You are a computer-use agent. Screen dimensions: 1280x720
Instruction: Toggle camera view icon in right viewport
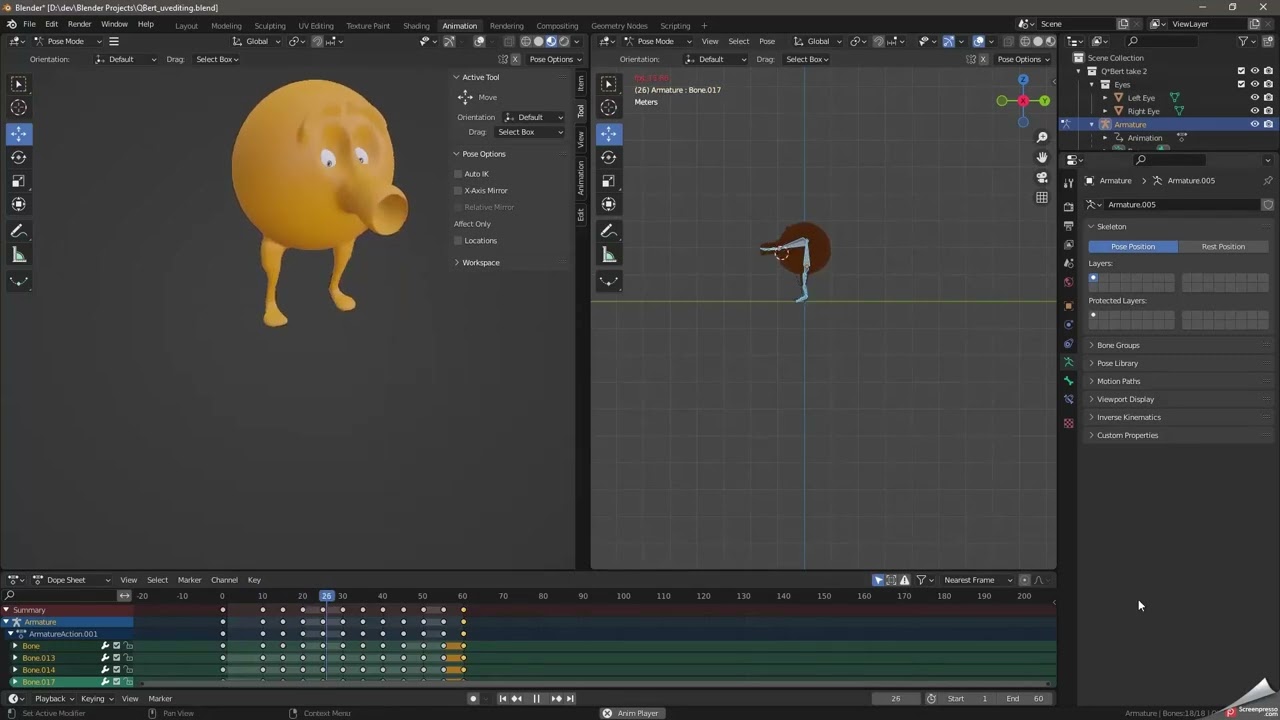(x=1042, y=177)
